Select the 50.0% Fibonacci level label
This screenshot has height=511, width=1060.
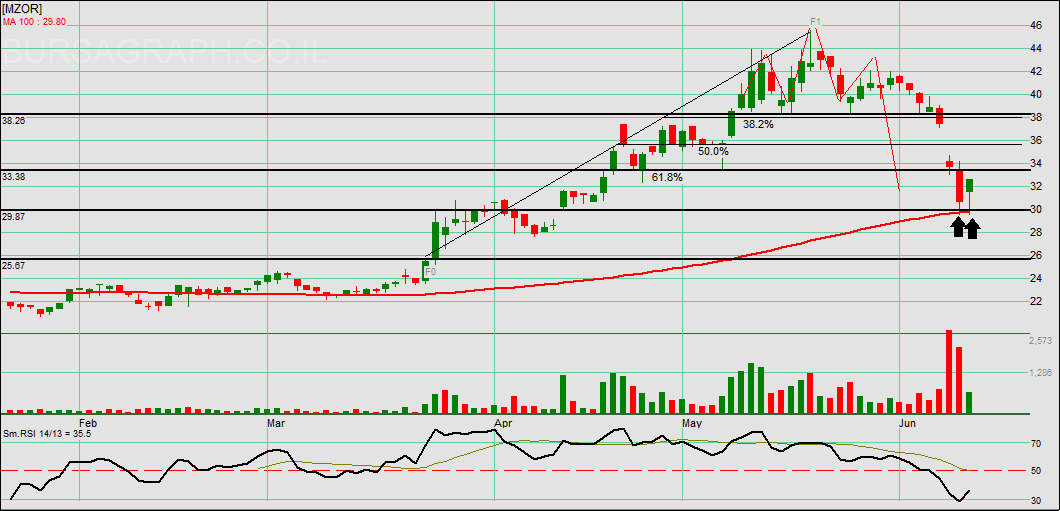713,151
